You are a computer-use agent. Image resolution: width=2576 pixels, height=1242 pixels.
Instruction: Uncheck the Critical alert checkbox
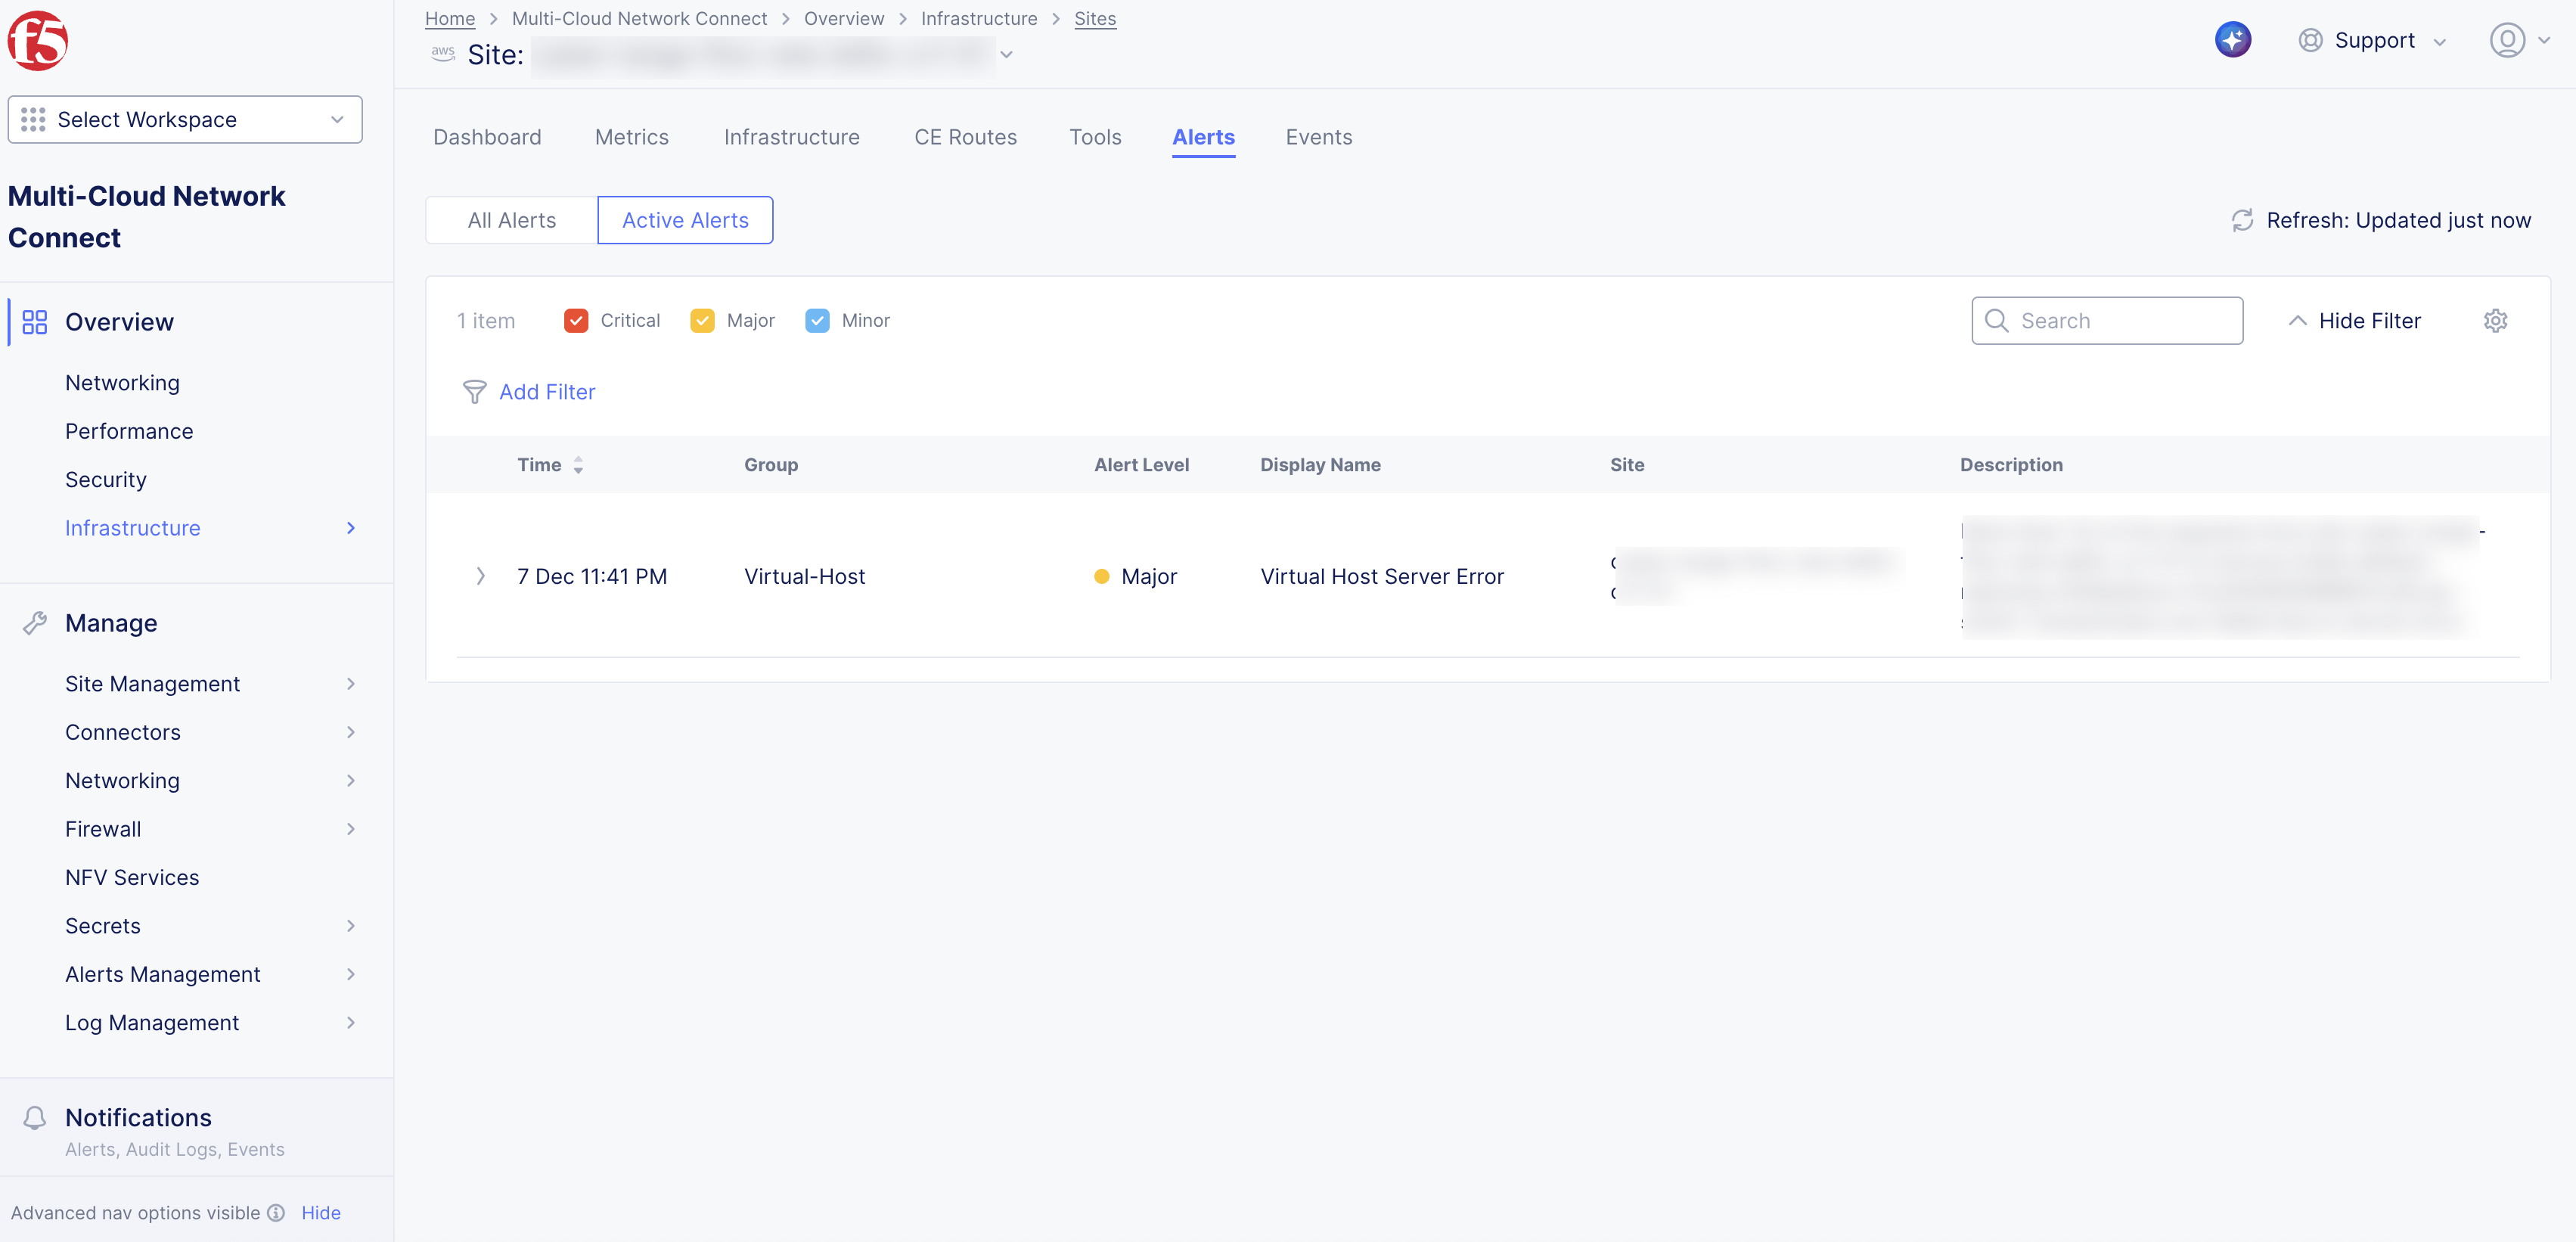(576, 321)
